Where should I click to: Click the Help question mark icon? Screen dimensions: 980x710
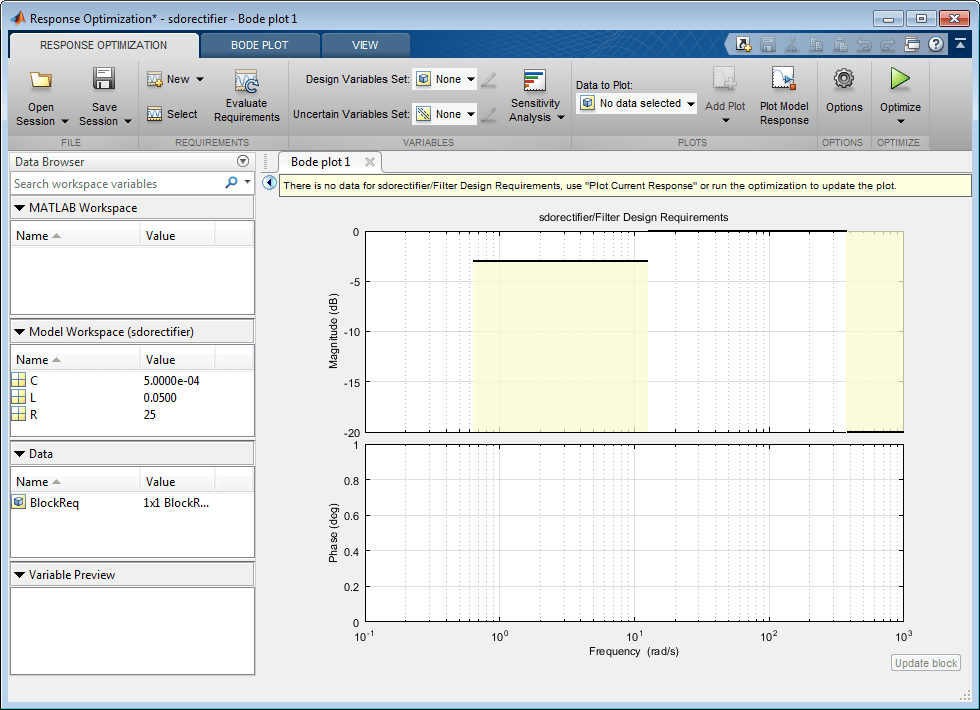(x=936, y=44)
